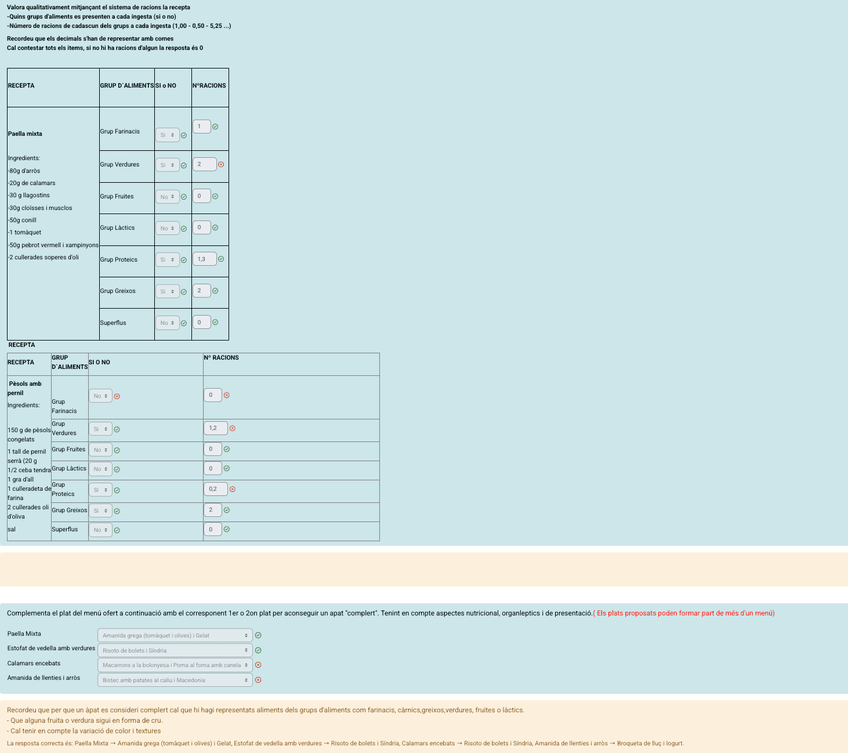Open the Amanida de llenties complement dropdown
848x753 pixels.
click(175, 680)
